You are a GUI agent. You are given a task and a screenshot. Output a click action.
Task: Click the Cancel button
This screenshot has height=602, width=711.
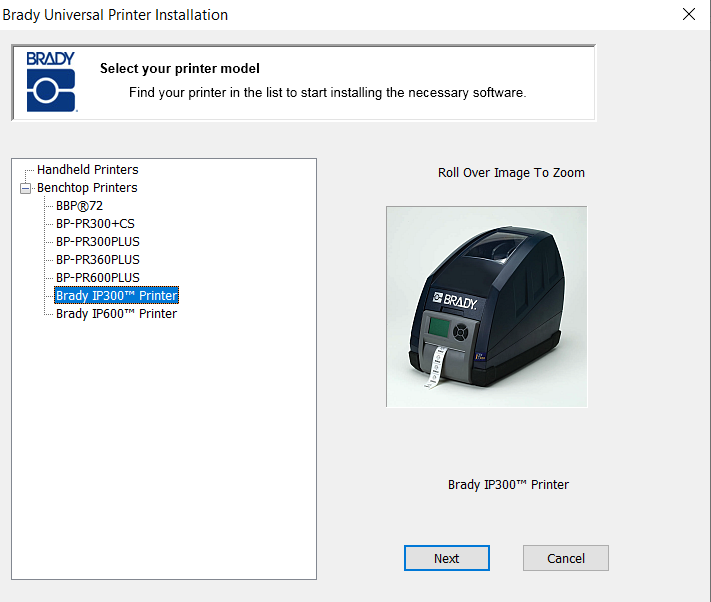point(566,558)
